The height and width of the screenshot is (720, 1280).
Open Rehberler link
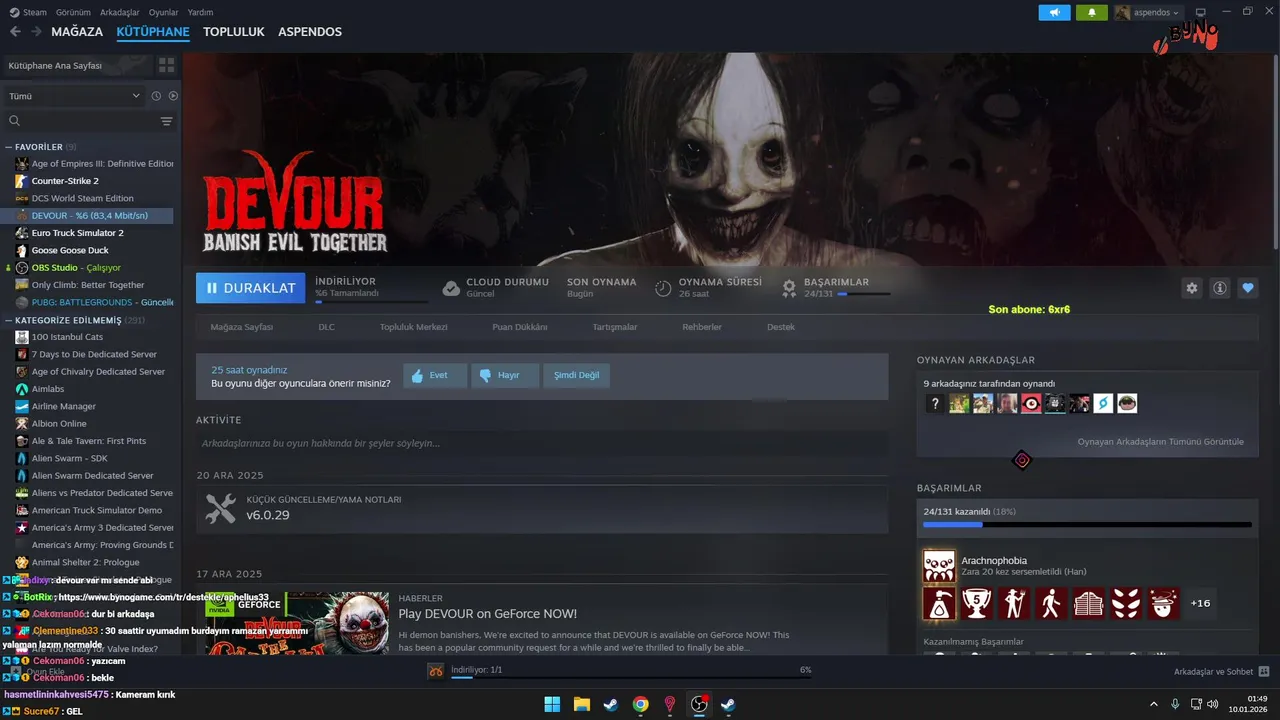702,327
